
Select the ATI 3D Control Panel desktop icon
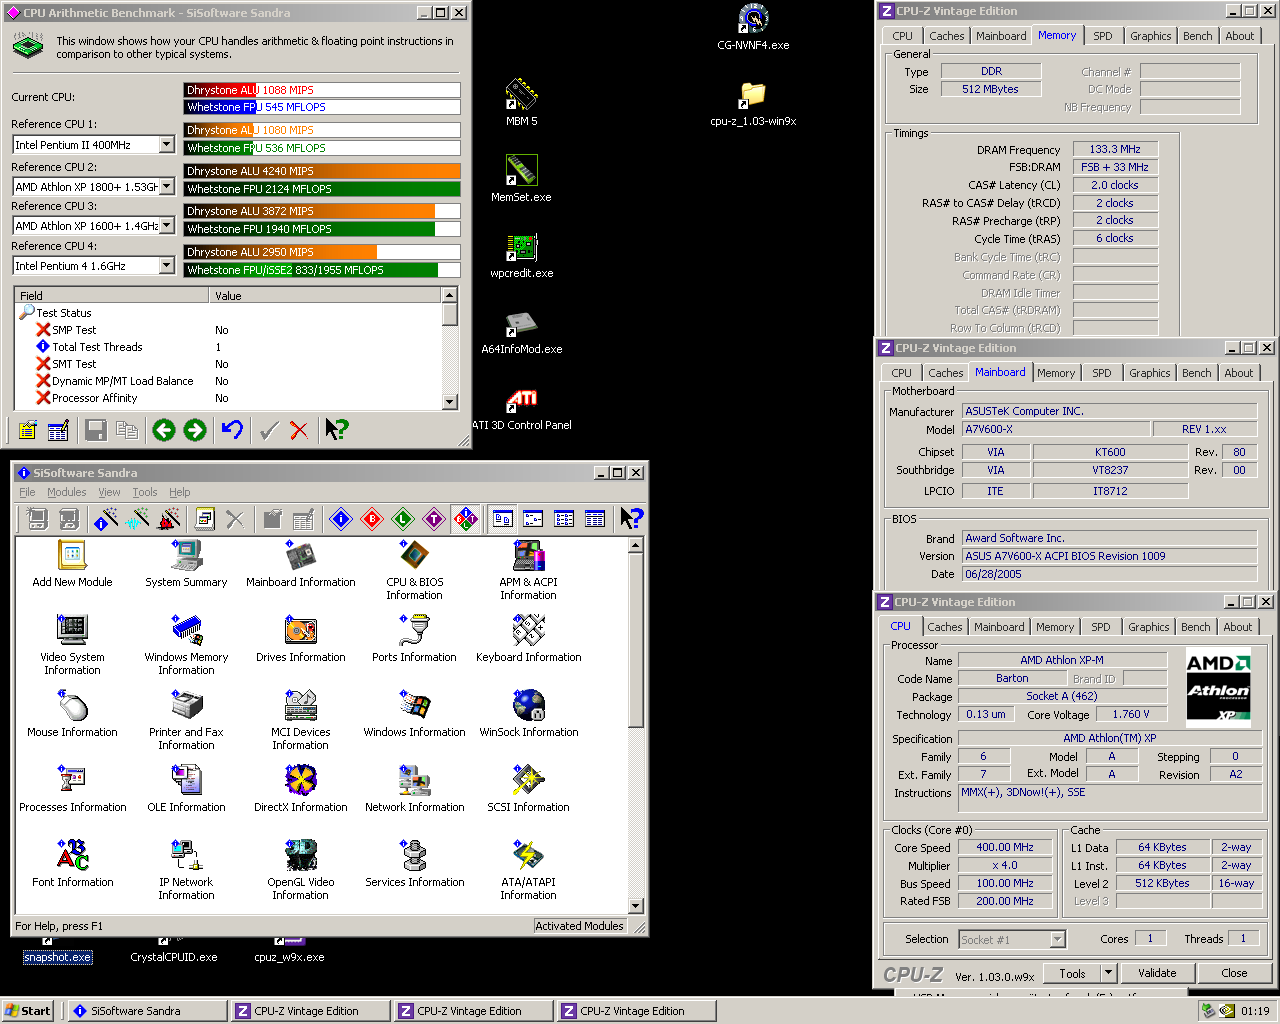tap(521, 410)
